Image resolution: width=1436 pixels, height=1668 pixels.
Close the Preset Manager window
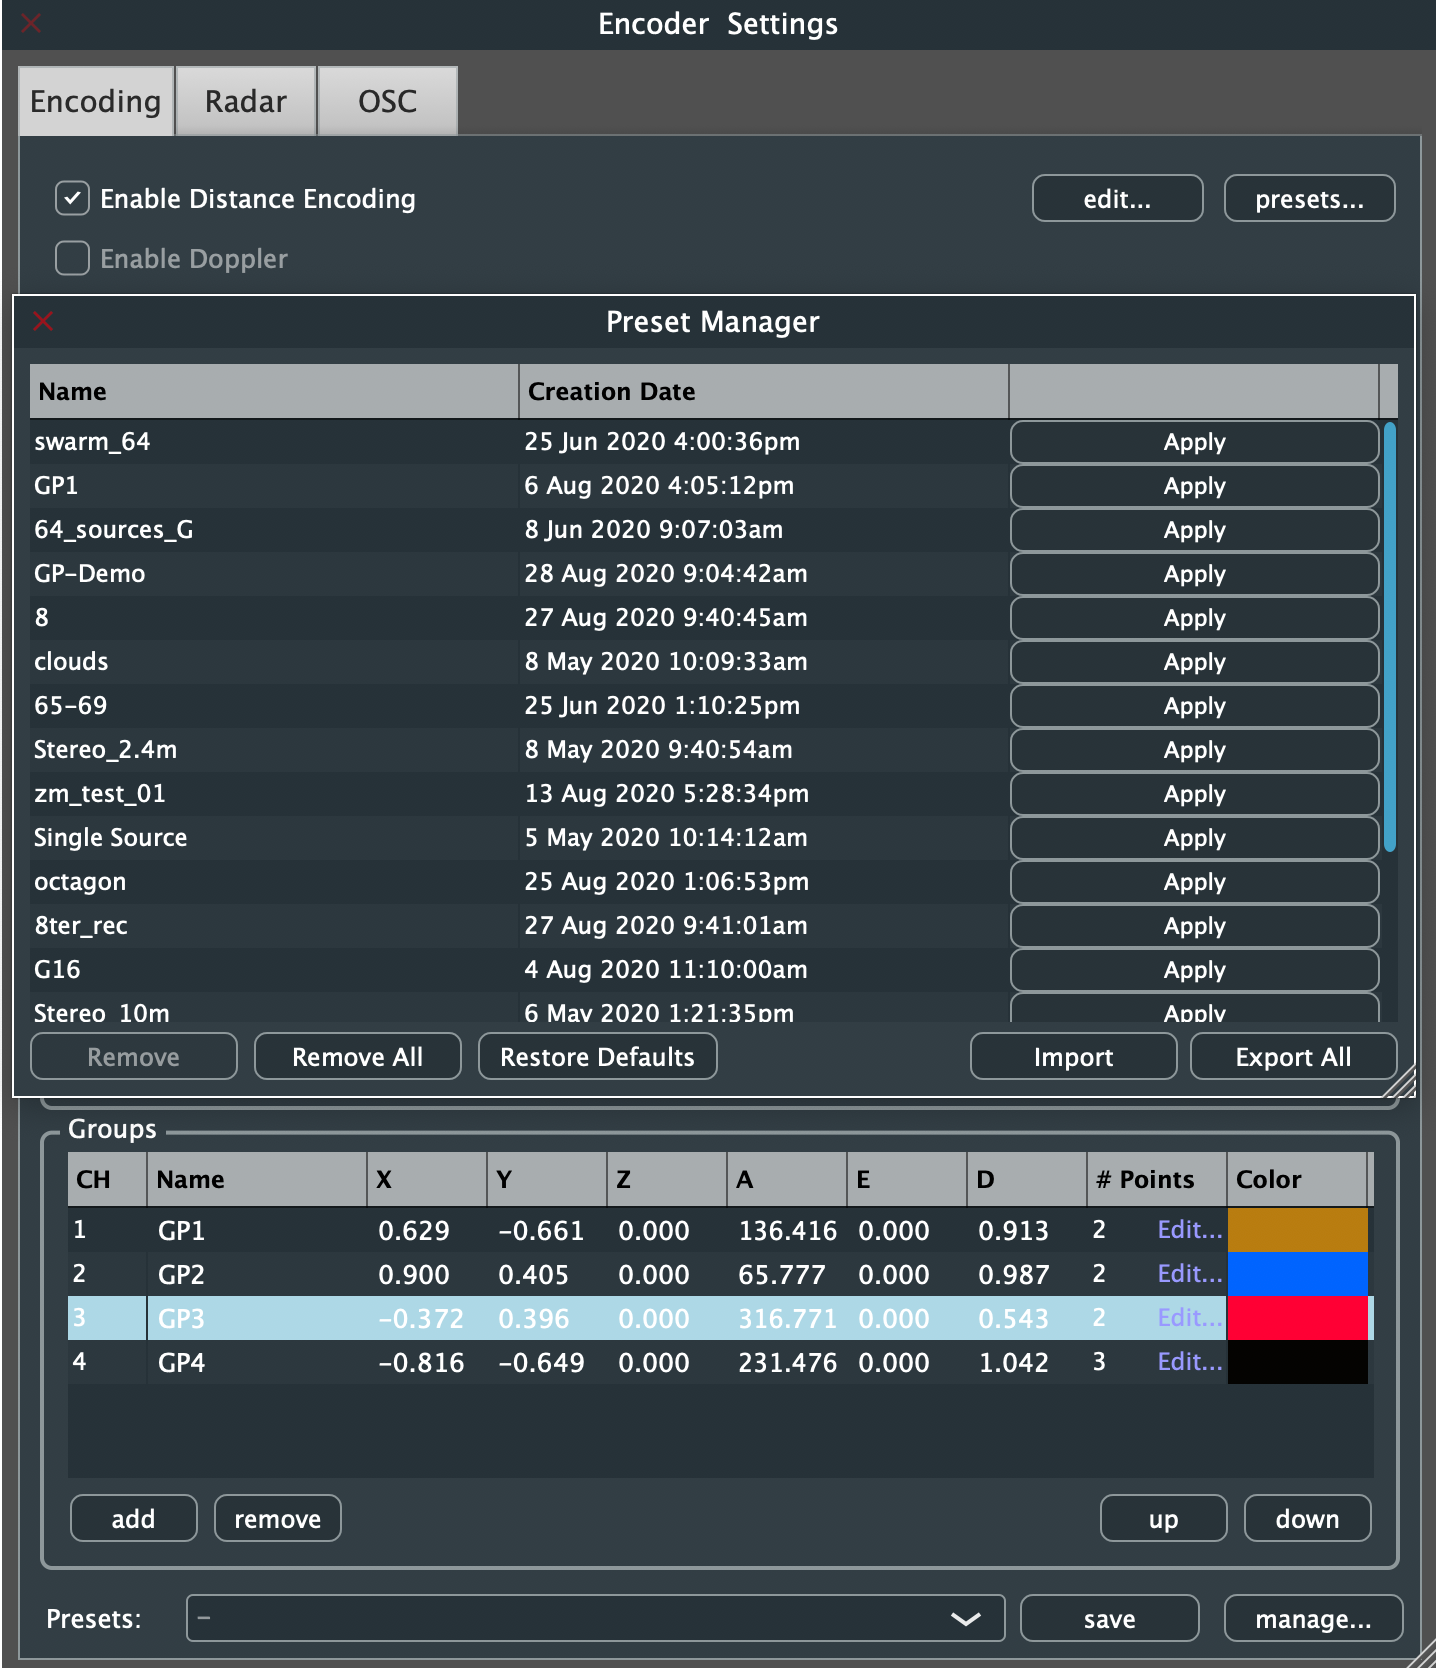pos(43,321)
